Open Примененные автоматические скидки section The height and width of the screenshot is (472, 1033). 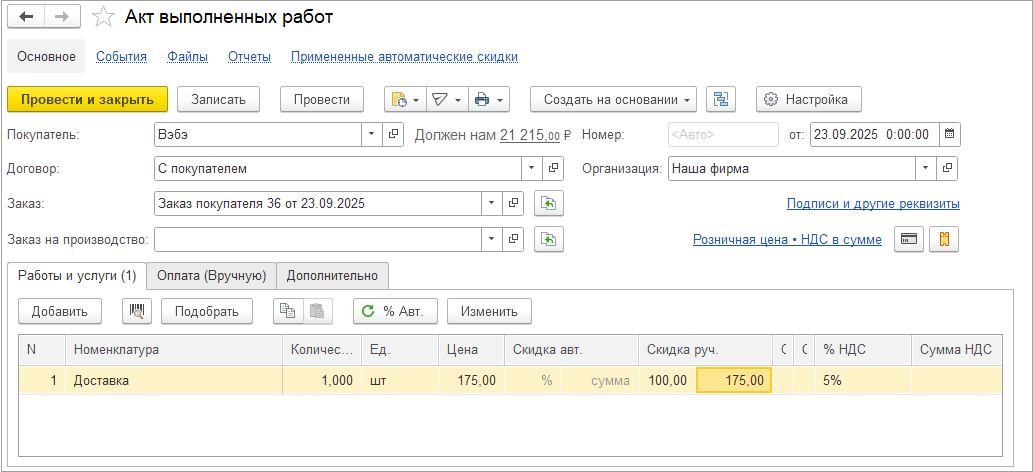[x=405, y=57]
